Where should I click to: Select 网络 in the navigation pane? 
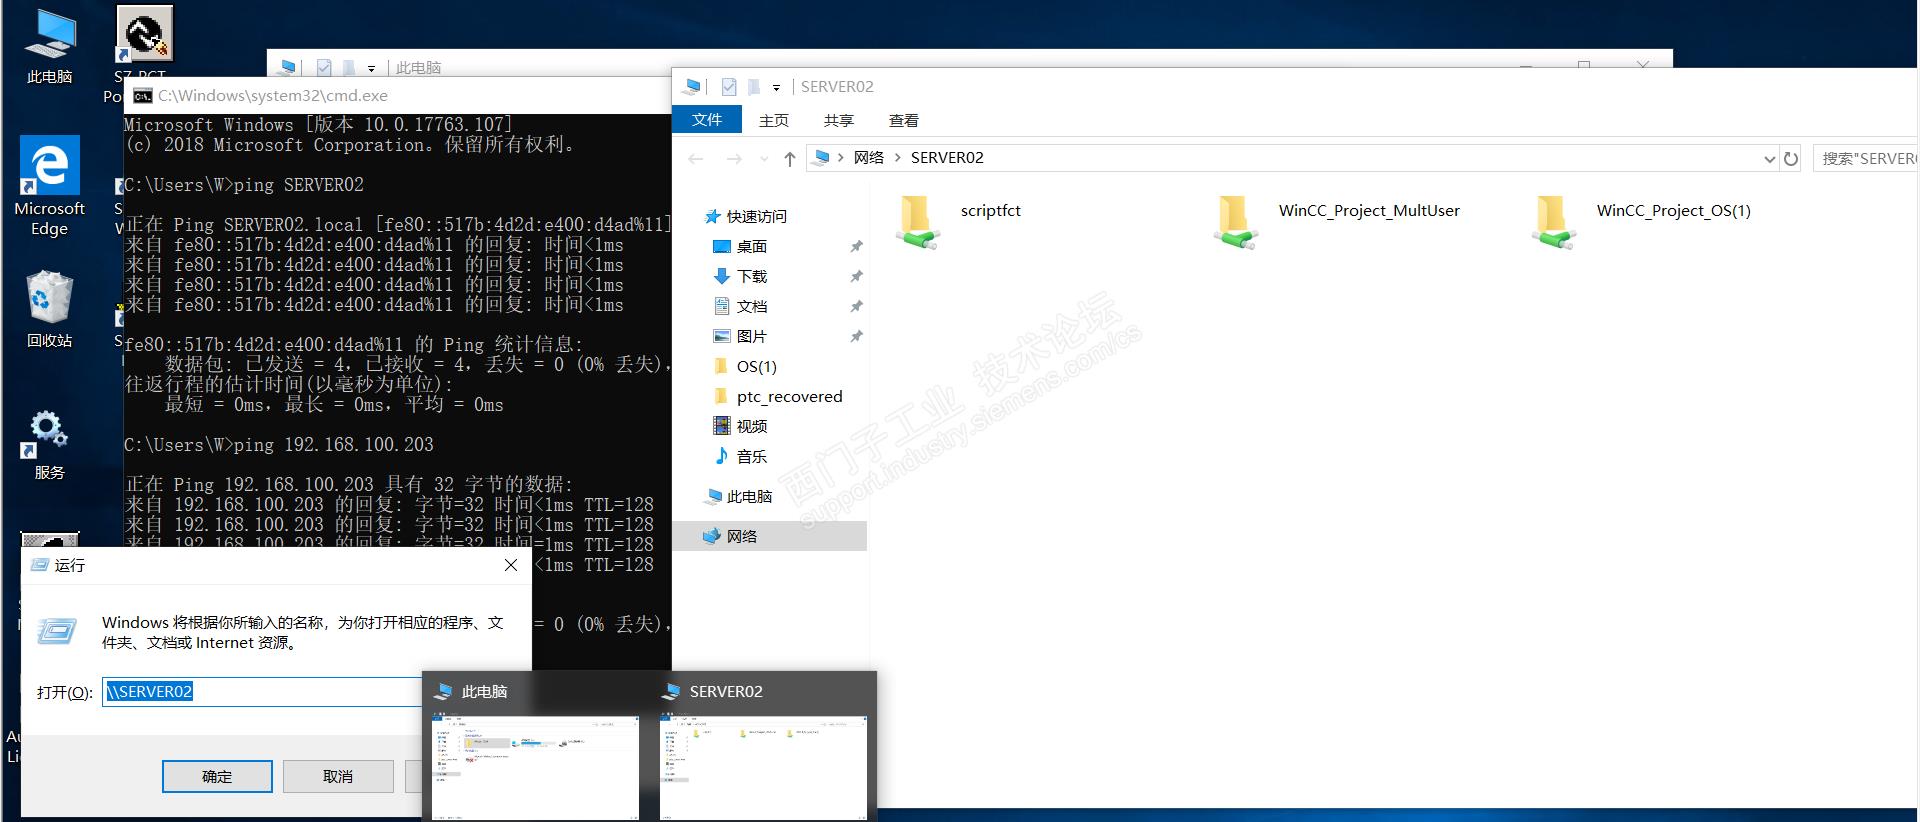pyautogui.click(x=770, y=536)
